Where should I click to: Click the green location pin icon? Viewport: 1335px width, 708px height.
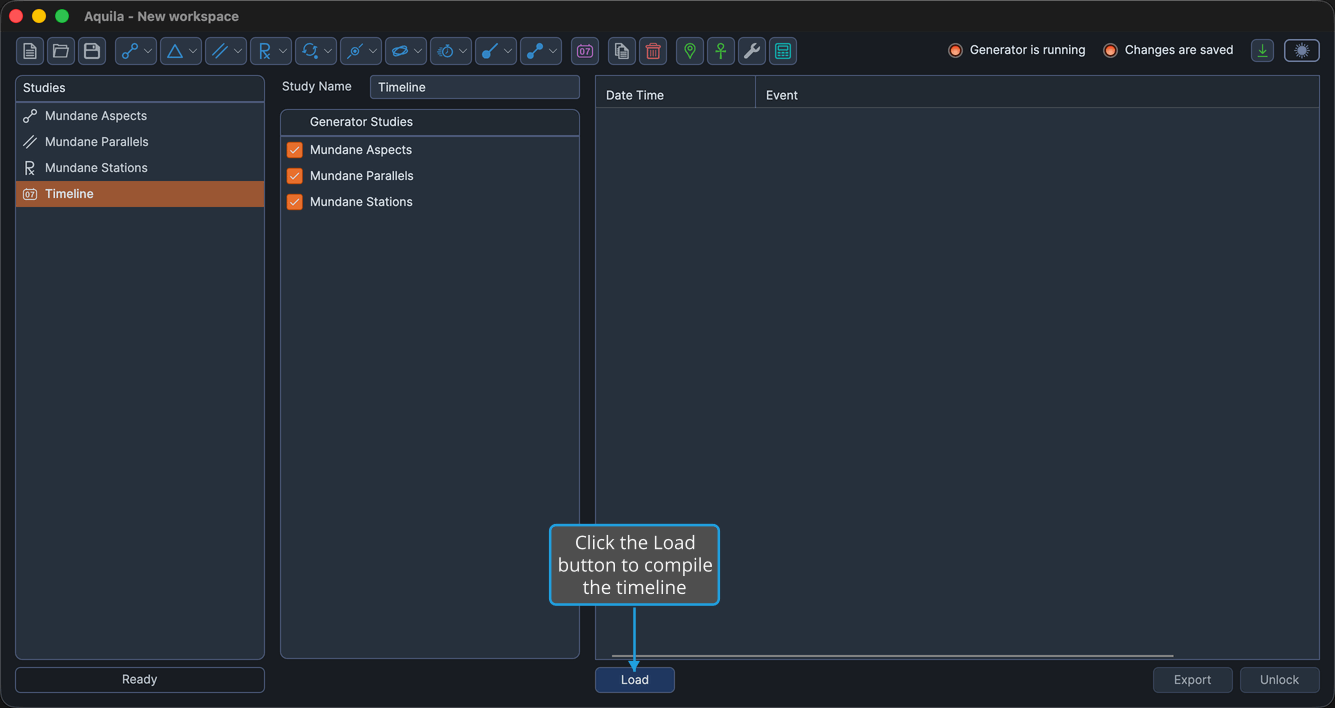(x=690, y=51)
